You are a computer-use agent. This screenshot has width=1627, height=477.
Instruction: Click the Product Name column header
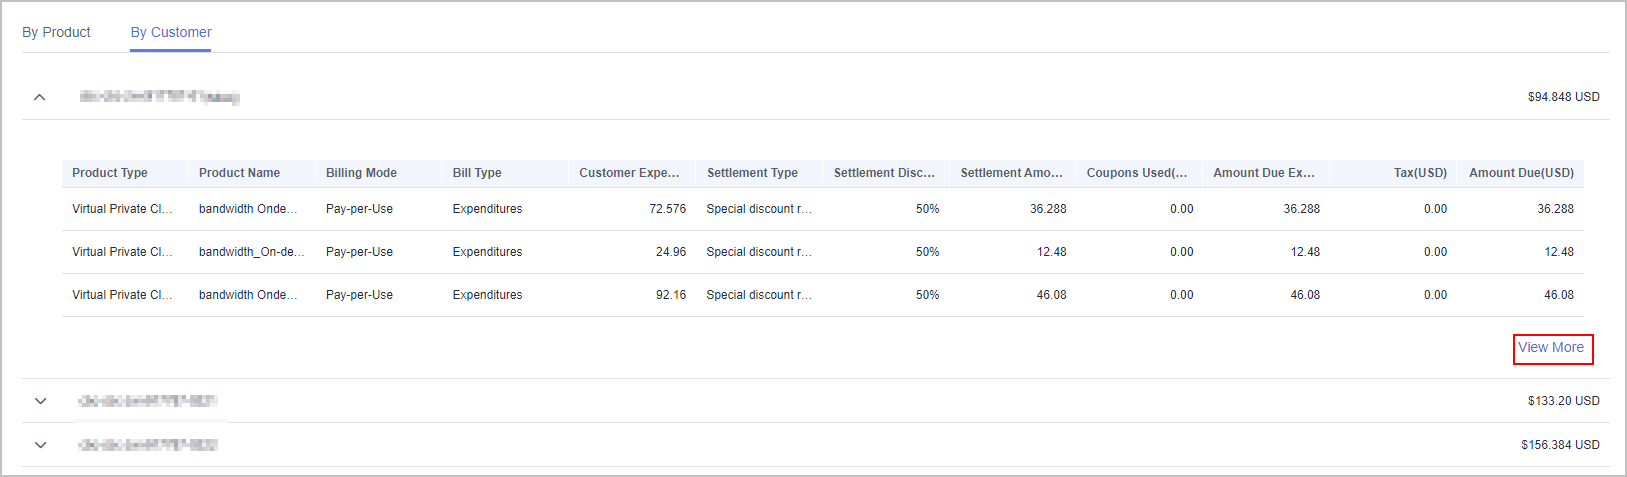point(239,173)
